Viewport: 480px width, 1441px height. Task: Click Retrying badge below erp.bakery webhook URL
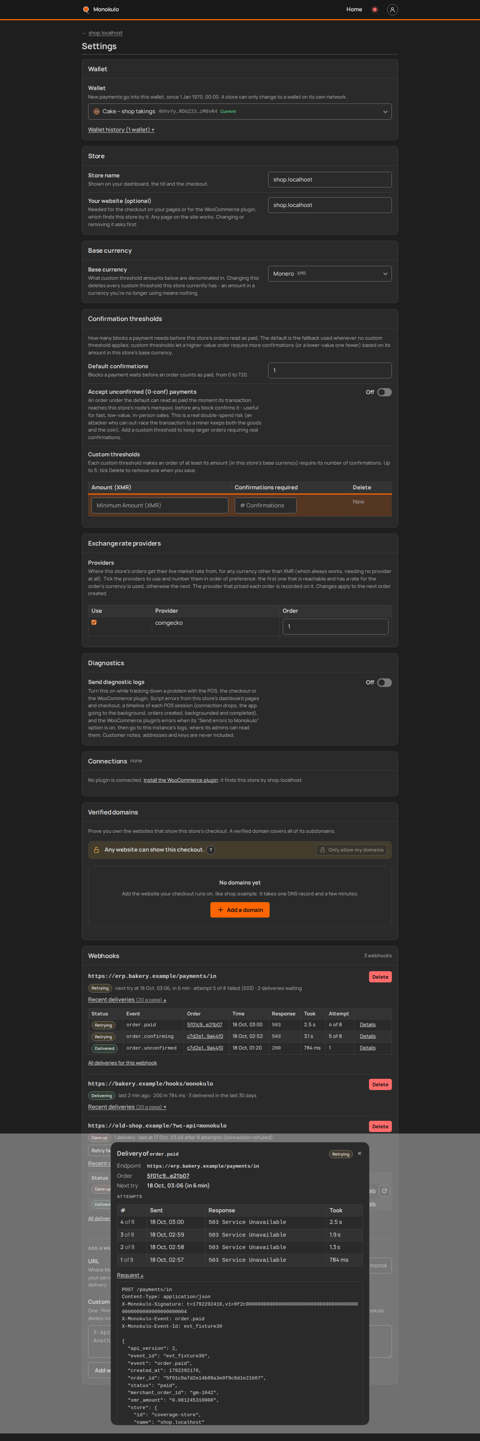pos(100,988)
